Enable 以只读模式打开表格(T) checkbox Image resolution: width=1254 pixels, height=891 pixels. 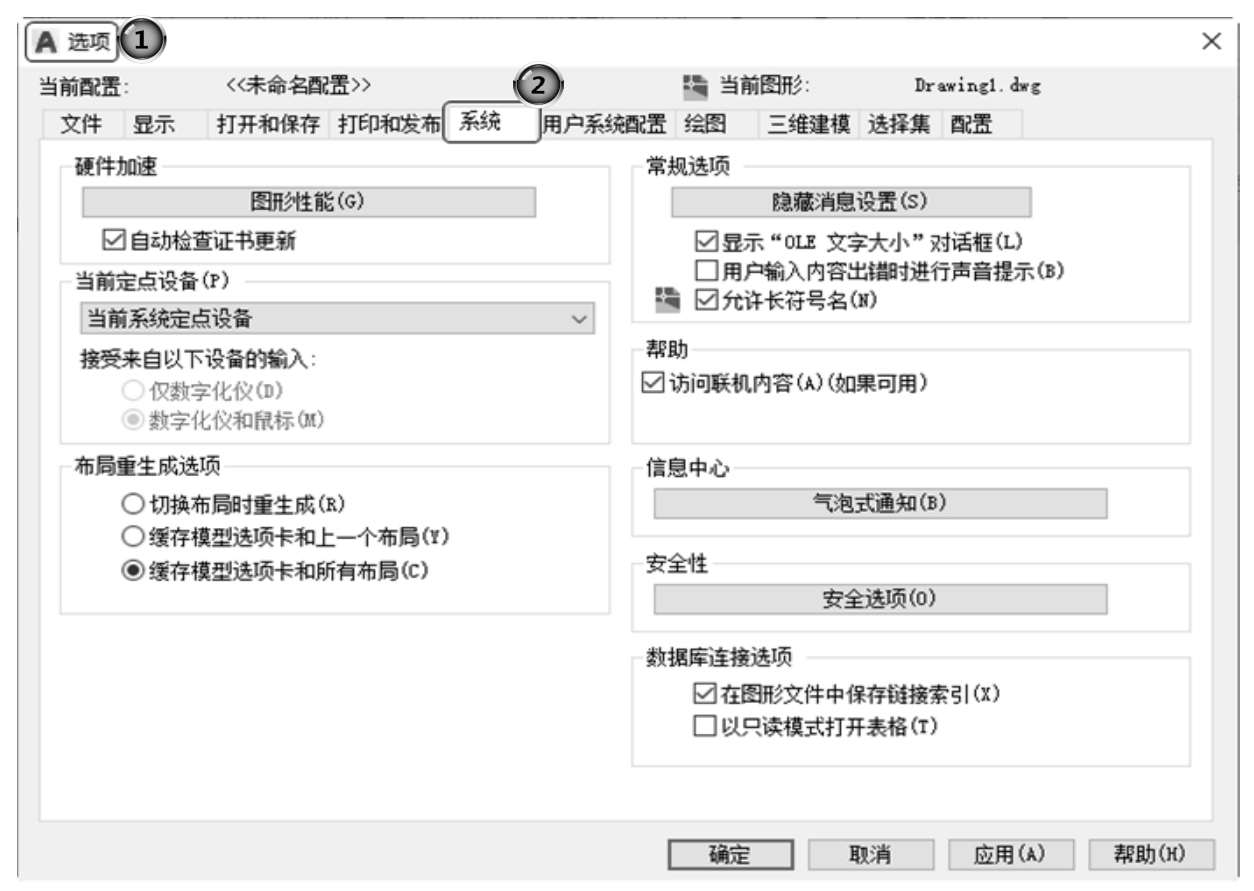pos(703,727)
